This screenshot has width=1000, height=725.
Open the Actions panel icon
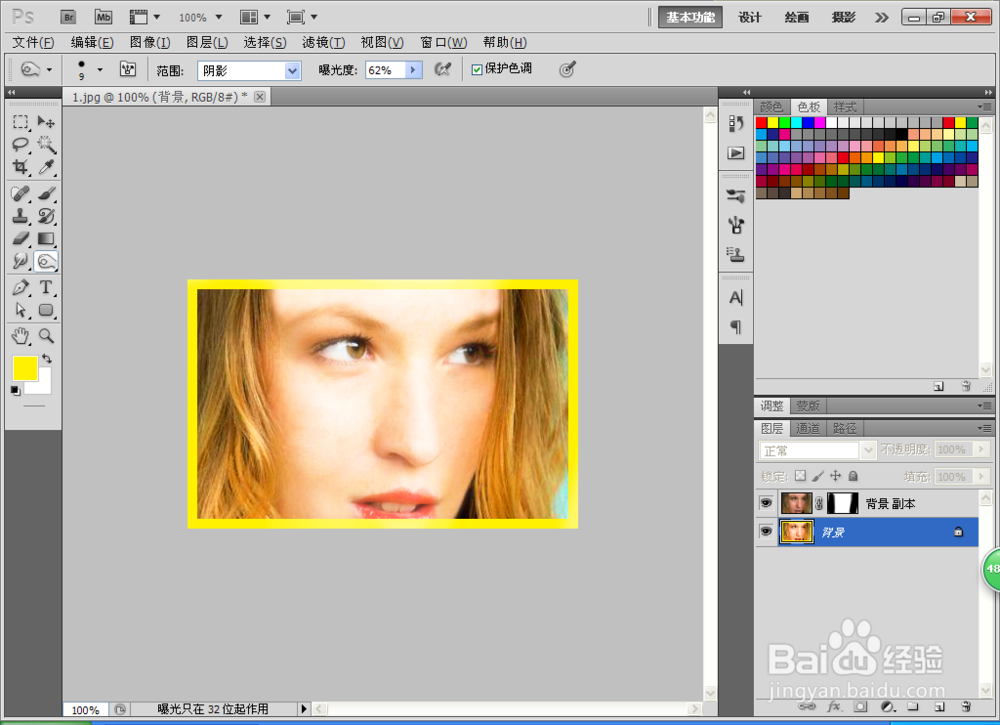click(736, 153)
